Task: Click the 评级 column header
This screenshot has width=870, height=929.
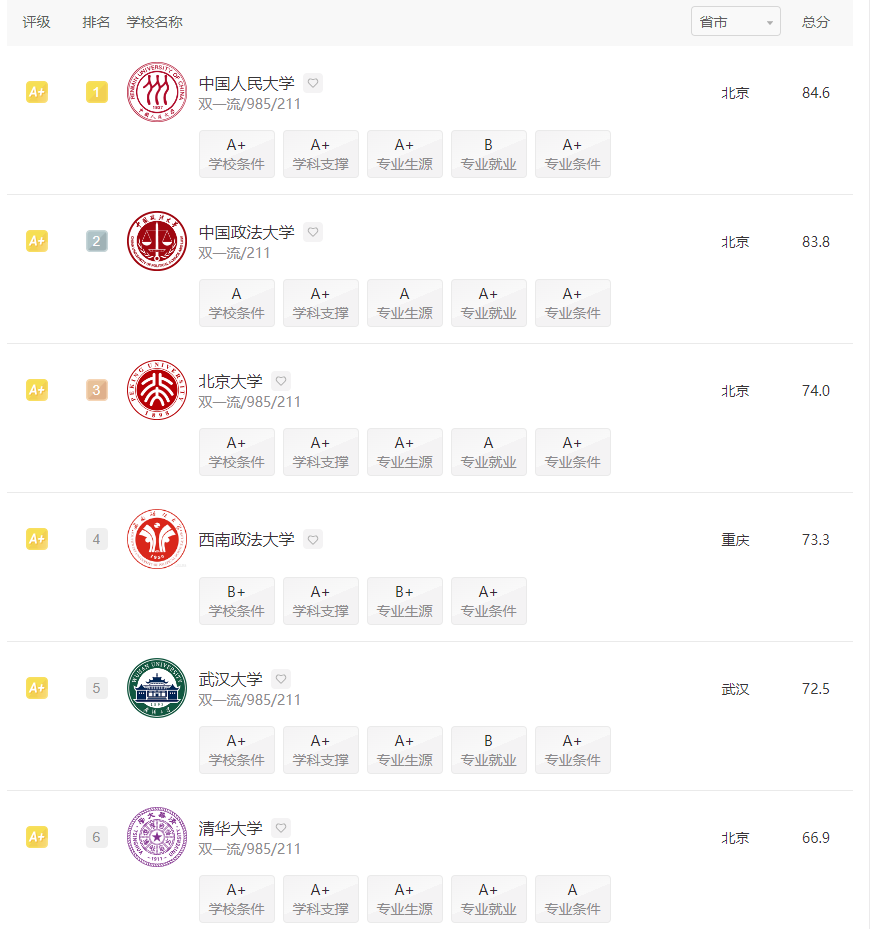Action: 36,22
